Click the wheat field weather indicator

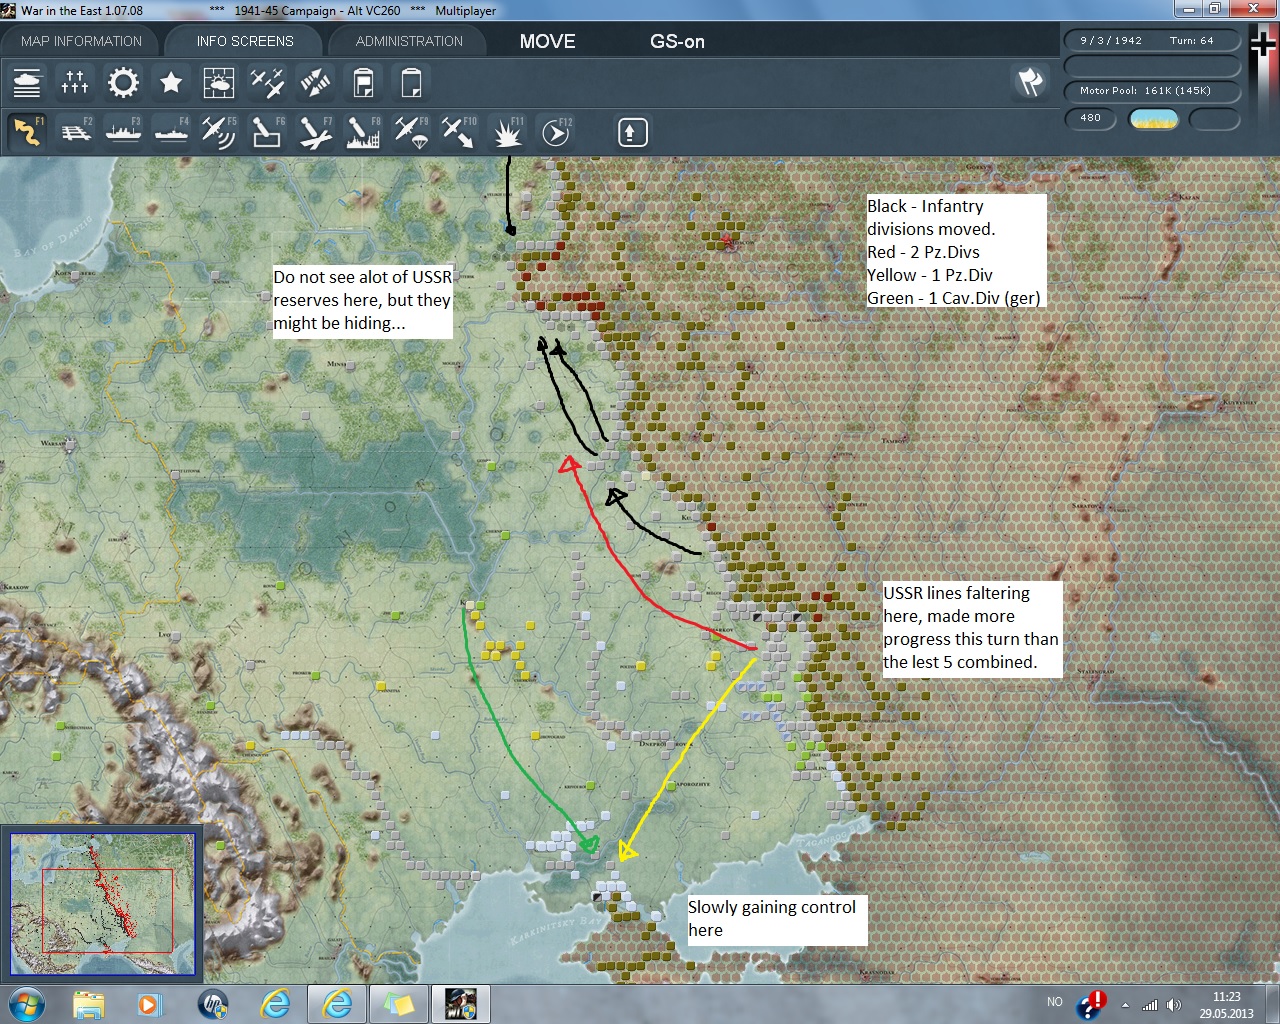1153,119
